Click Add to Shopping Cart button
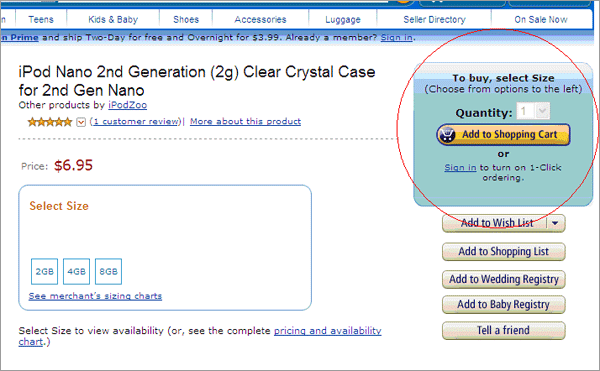The width and height of the screenshot is (600, 371). (x=503, y=135)
